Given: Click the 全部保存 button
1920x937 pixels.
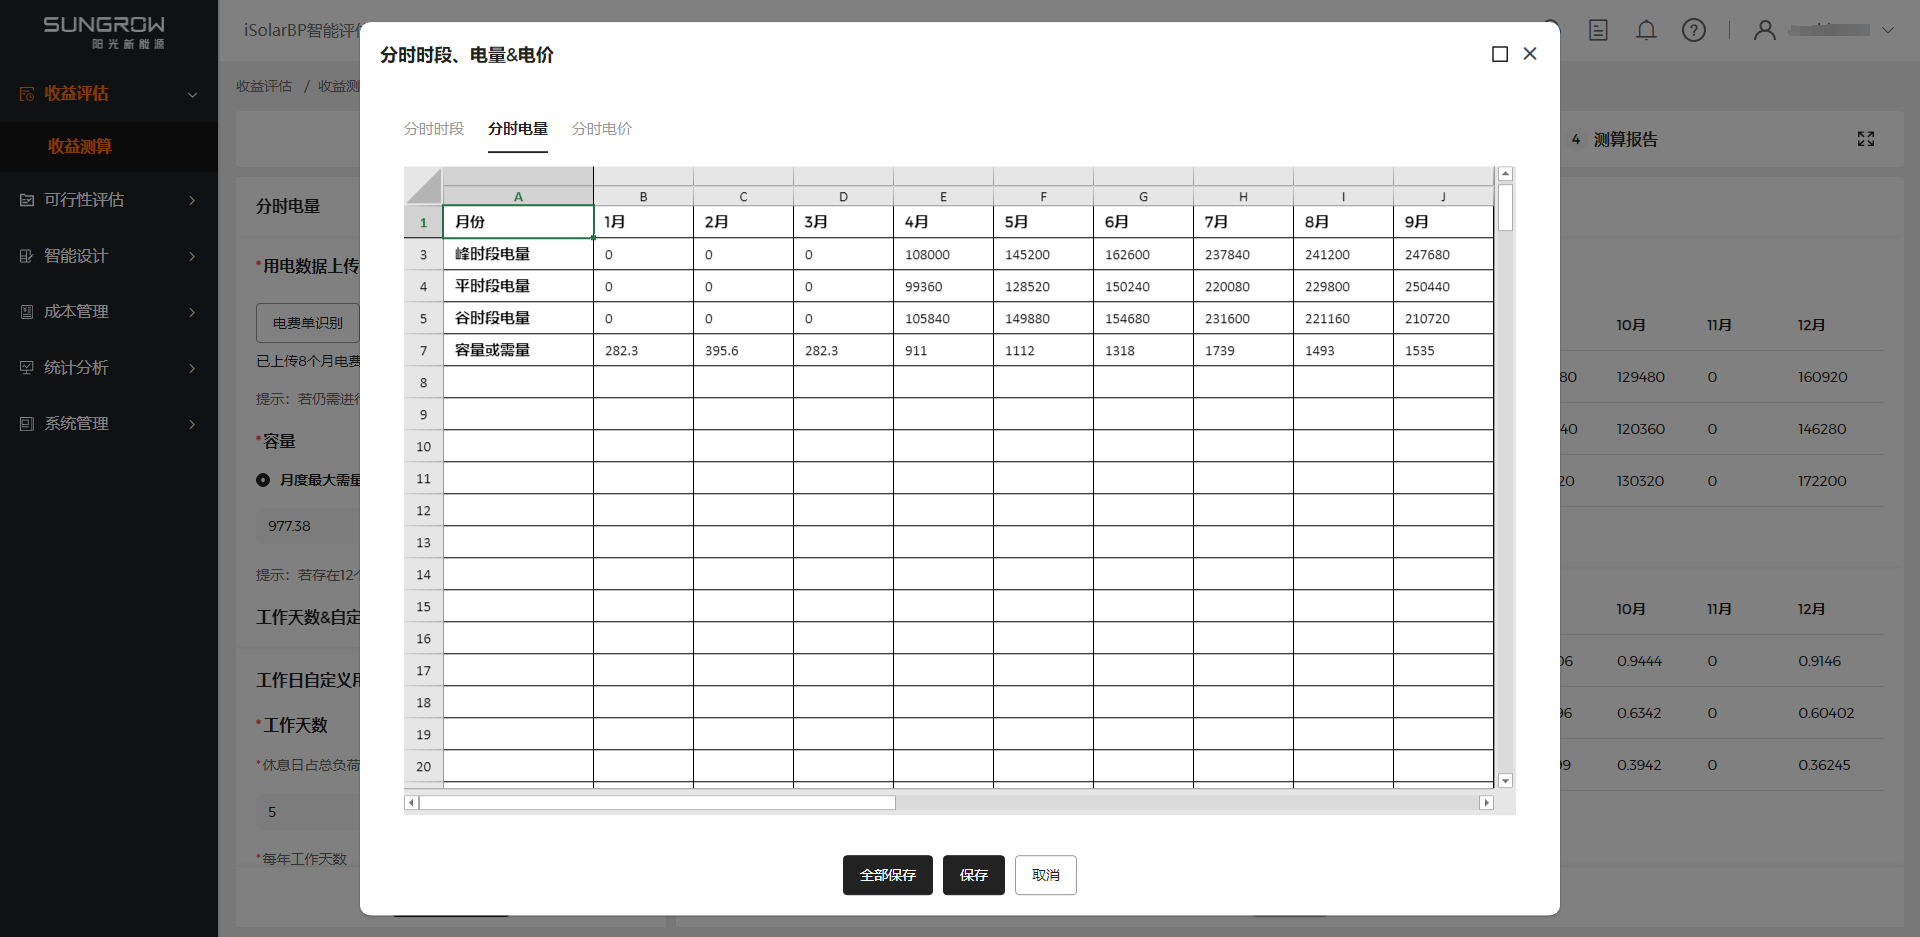Looking at the screenshot, I should click(887, 875).
